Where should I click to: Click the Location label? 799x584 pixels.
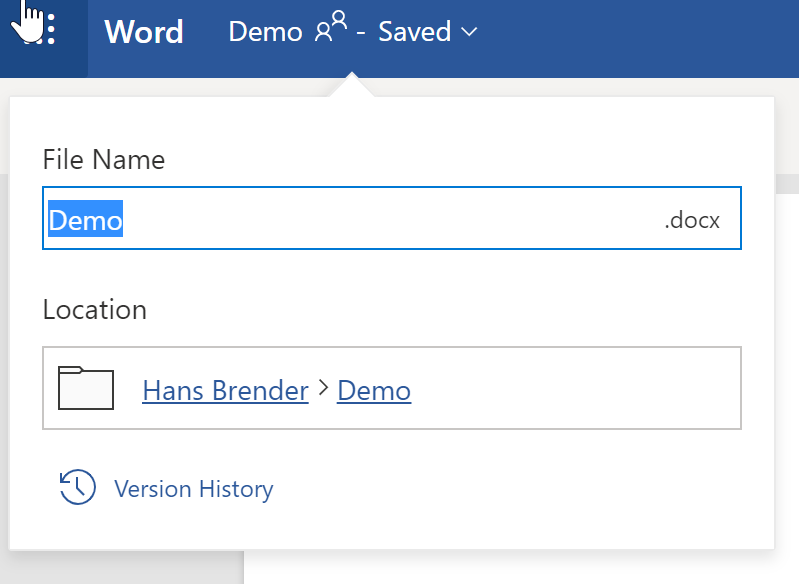click(95, 310)
